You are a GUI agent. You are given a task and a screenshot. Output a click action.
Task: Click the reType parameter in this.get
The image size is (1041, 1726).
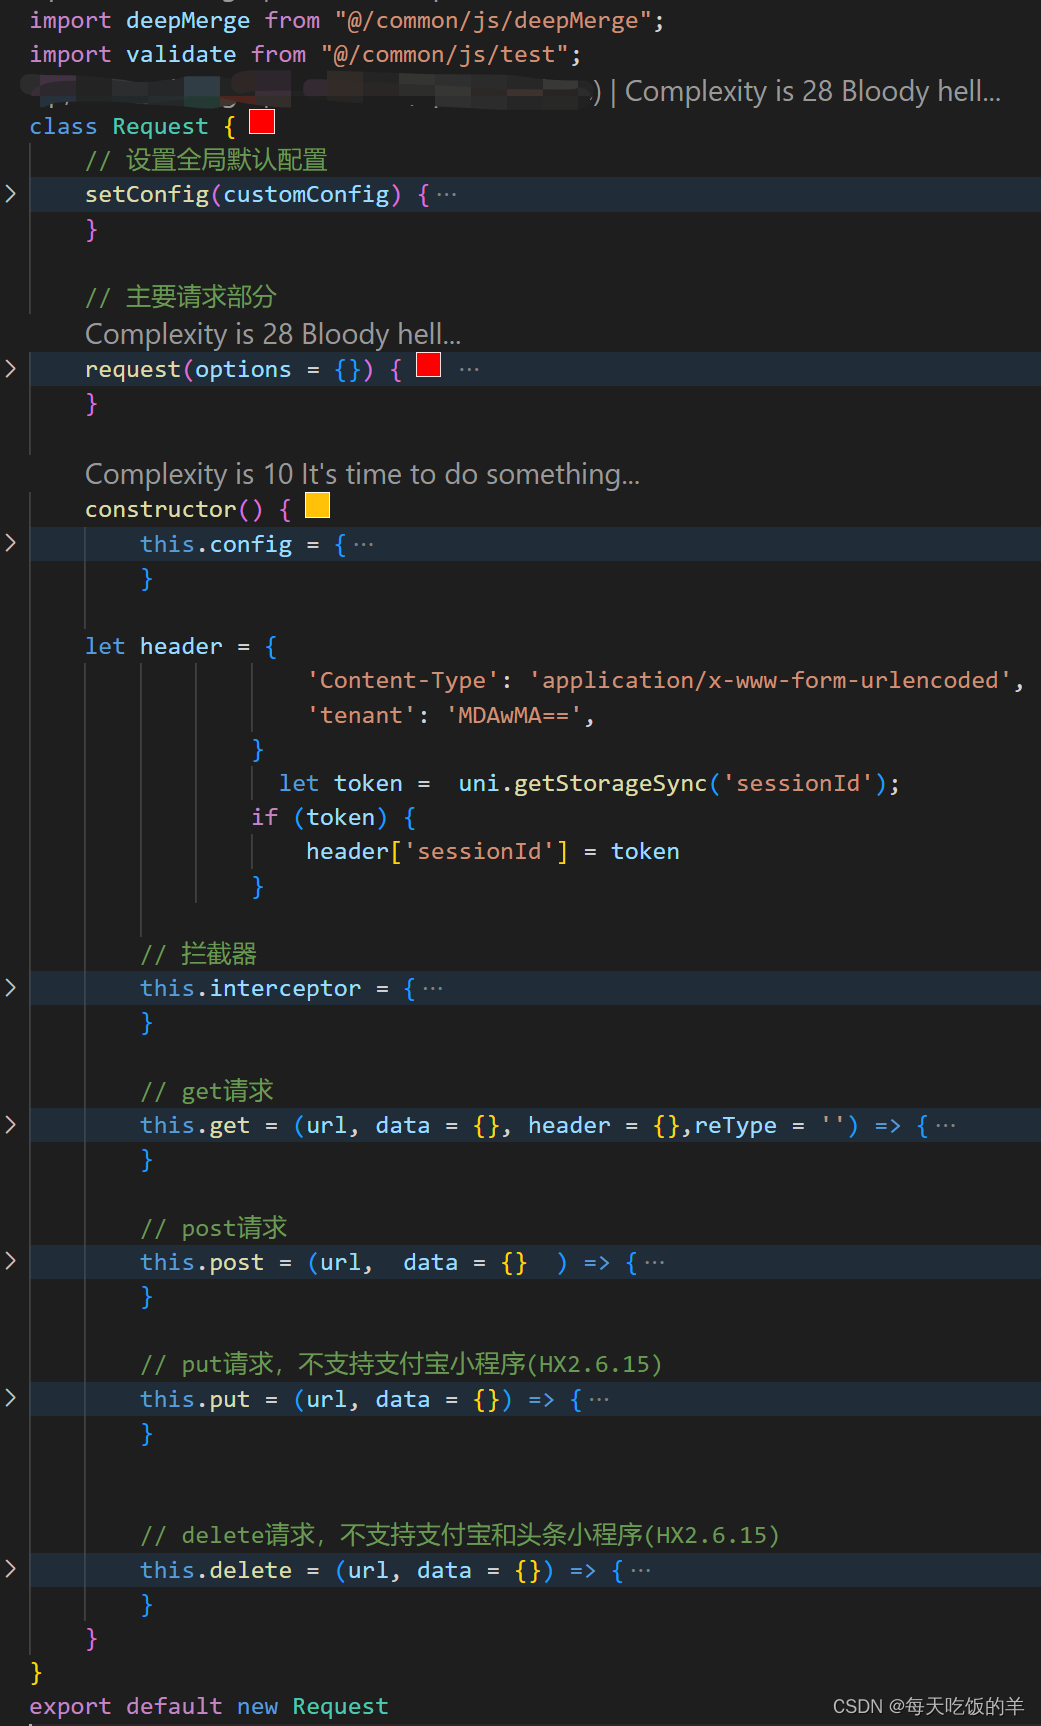coord(735,1125)
